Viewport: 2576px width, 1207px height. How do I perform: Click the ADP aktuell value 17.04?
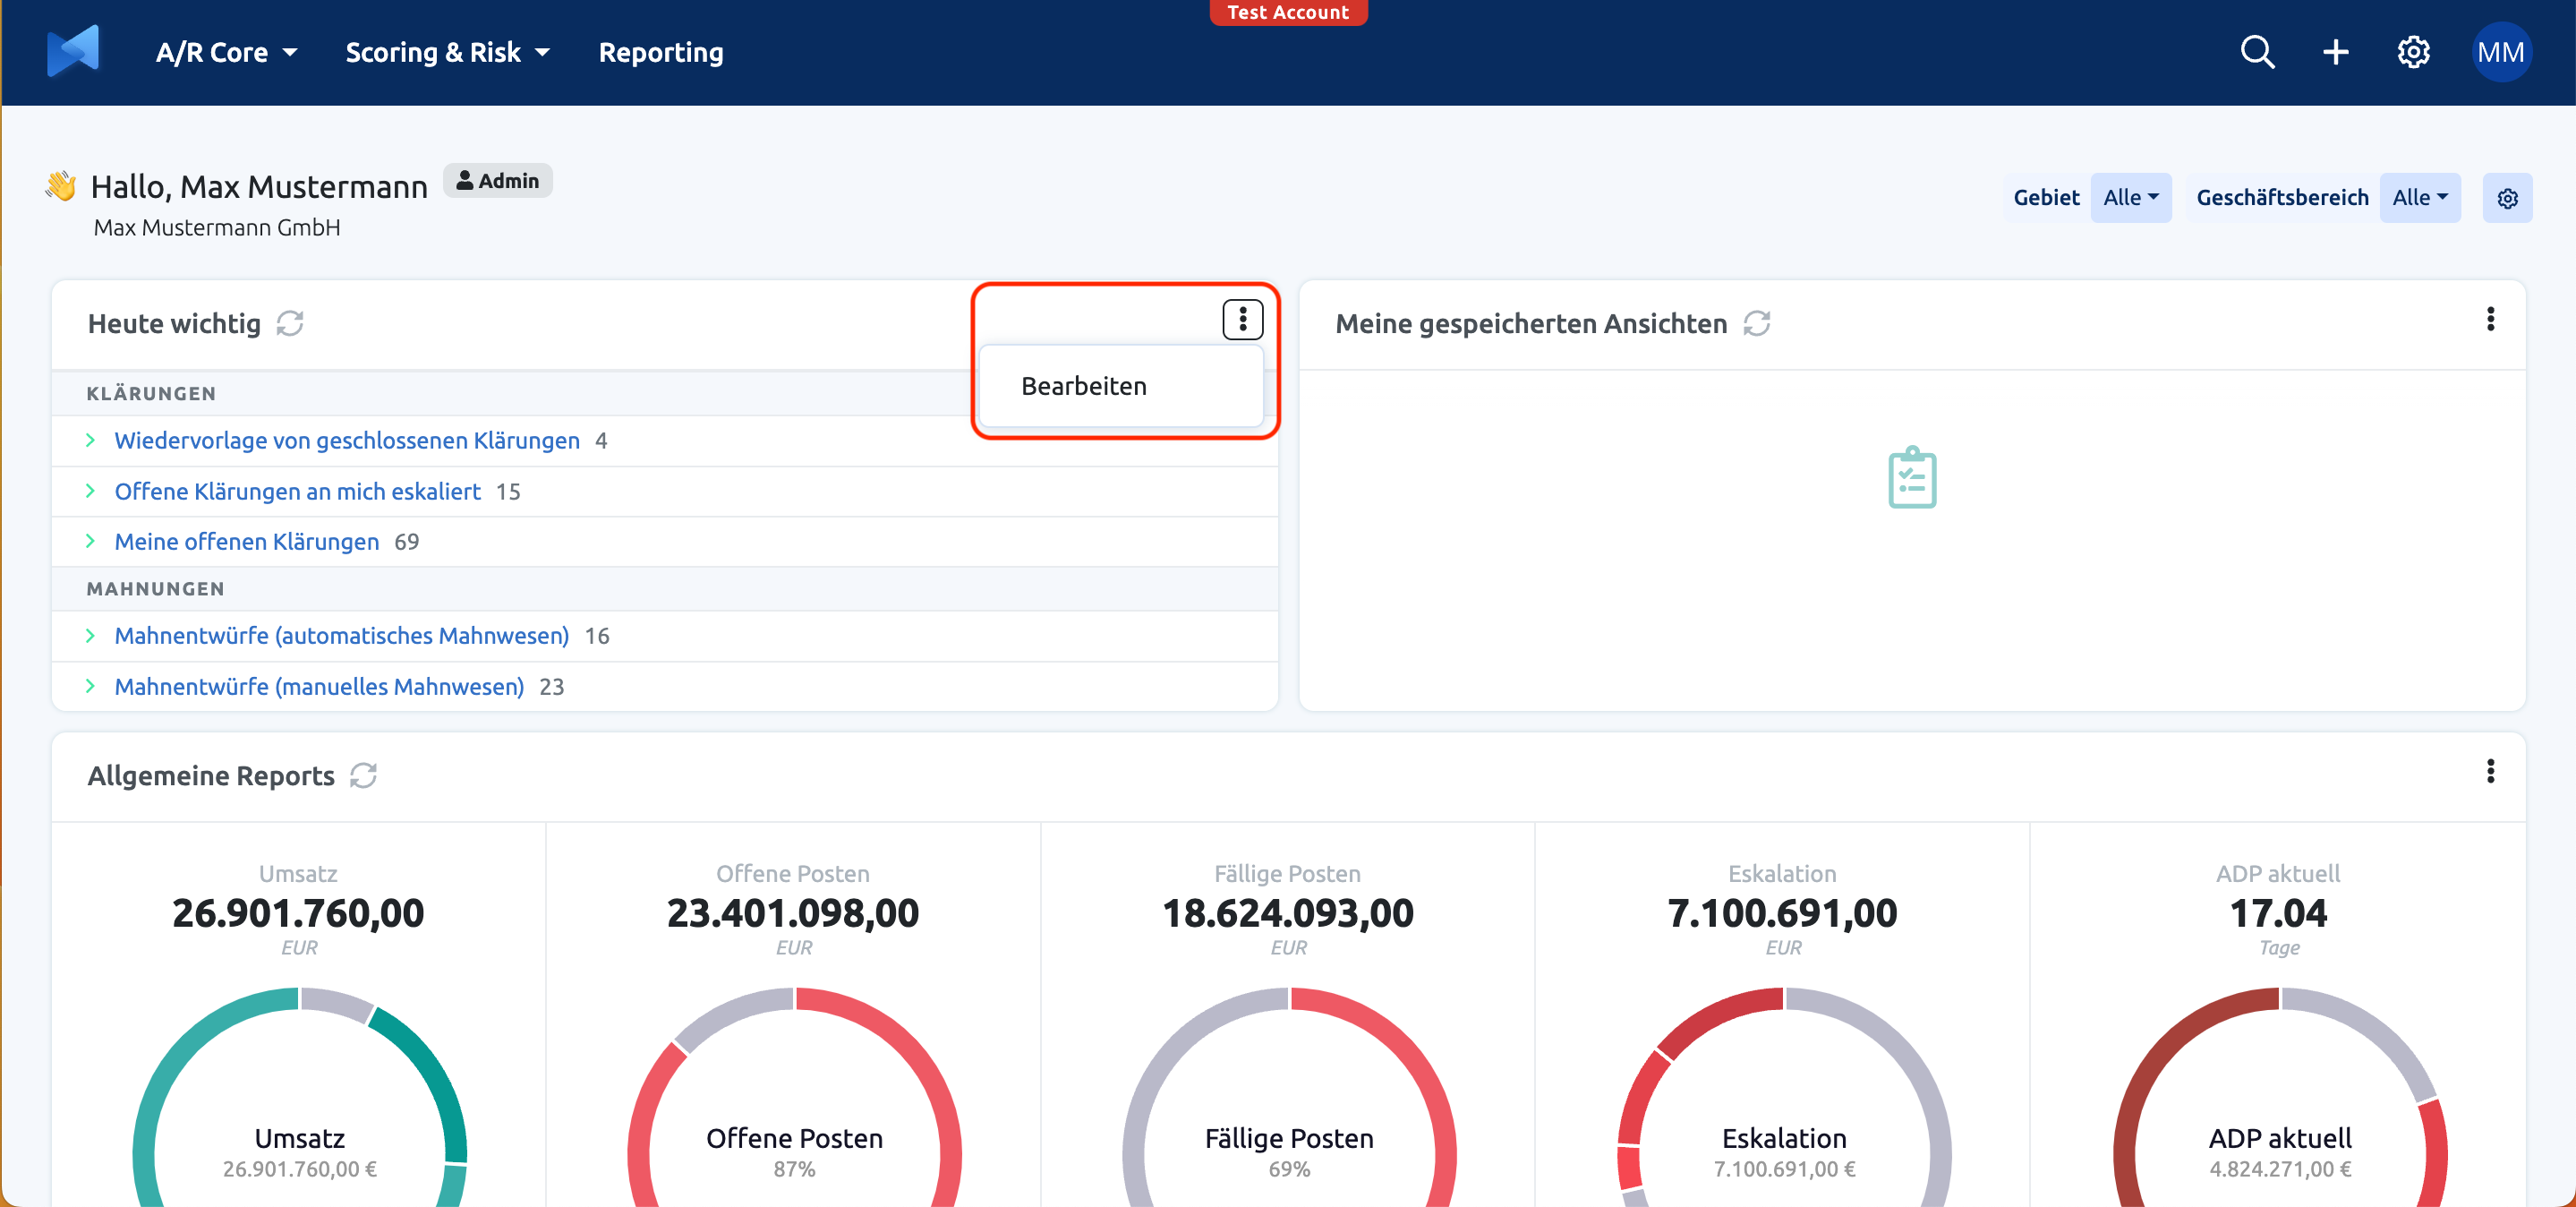(x=2278, y=913)
